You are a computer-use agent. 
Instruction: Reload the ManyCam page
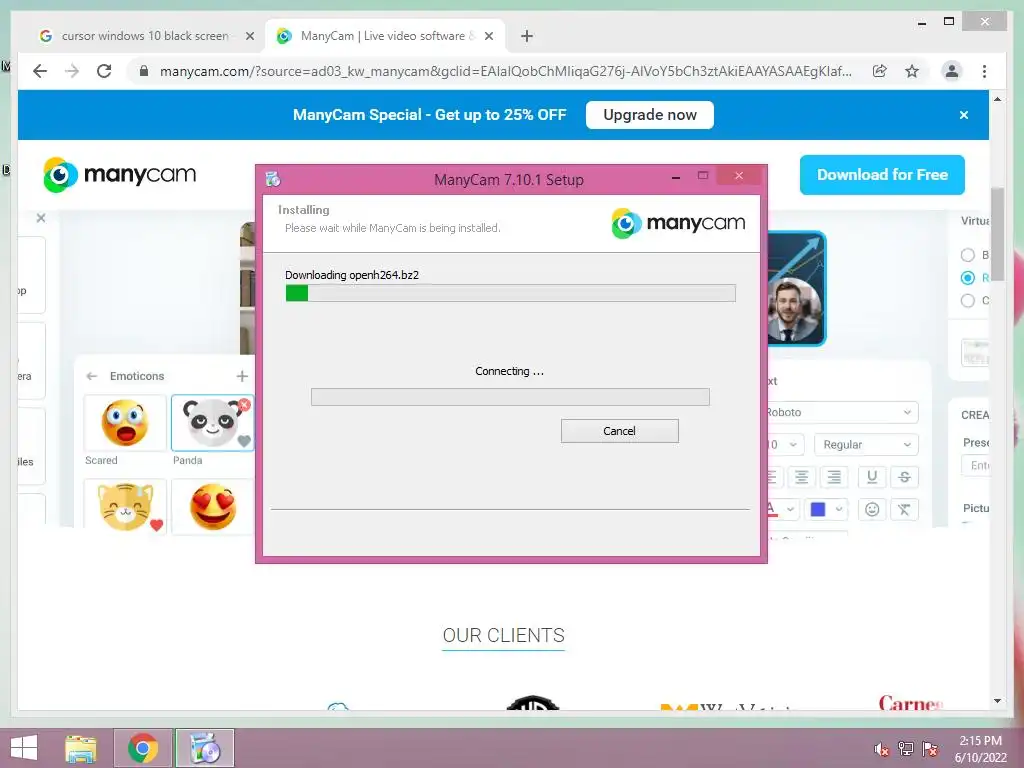[104, 71]
